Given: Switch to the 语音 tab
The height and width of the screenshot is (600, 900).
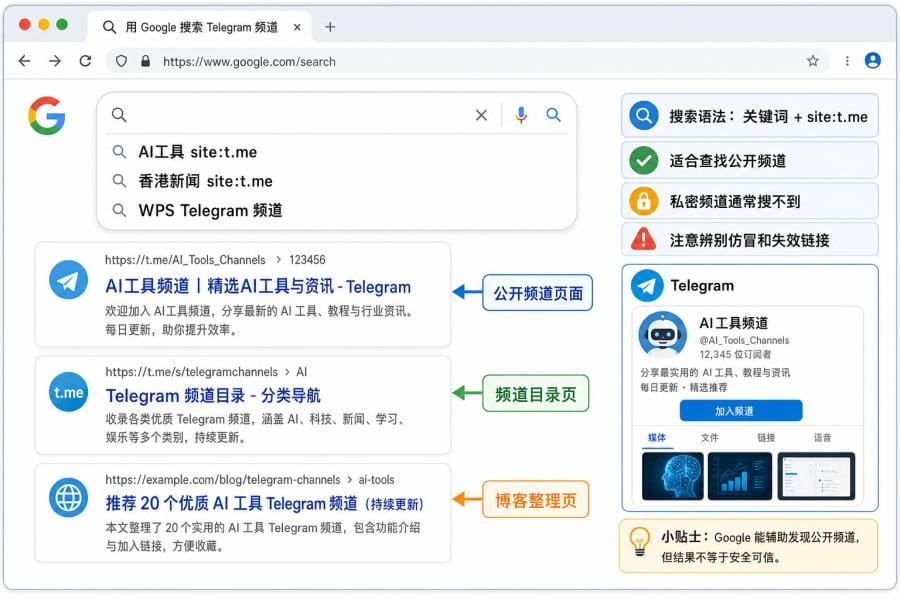Looking at the screenshot, I should coord(823,438).
